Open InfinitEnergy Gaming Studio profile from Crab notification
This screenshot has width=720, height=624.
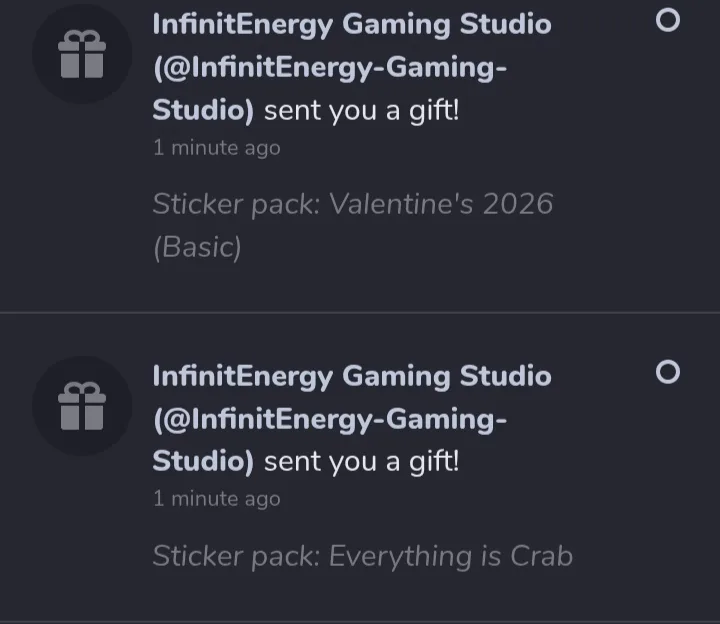[x=351, y=376]
